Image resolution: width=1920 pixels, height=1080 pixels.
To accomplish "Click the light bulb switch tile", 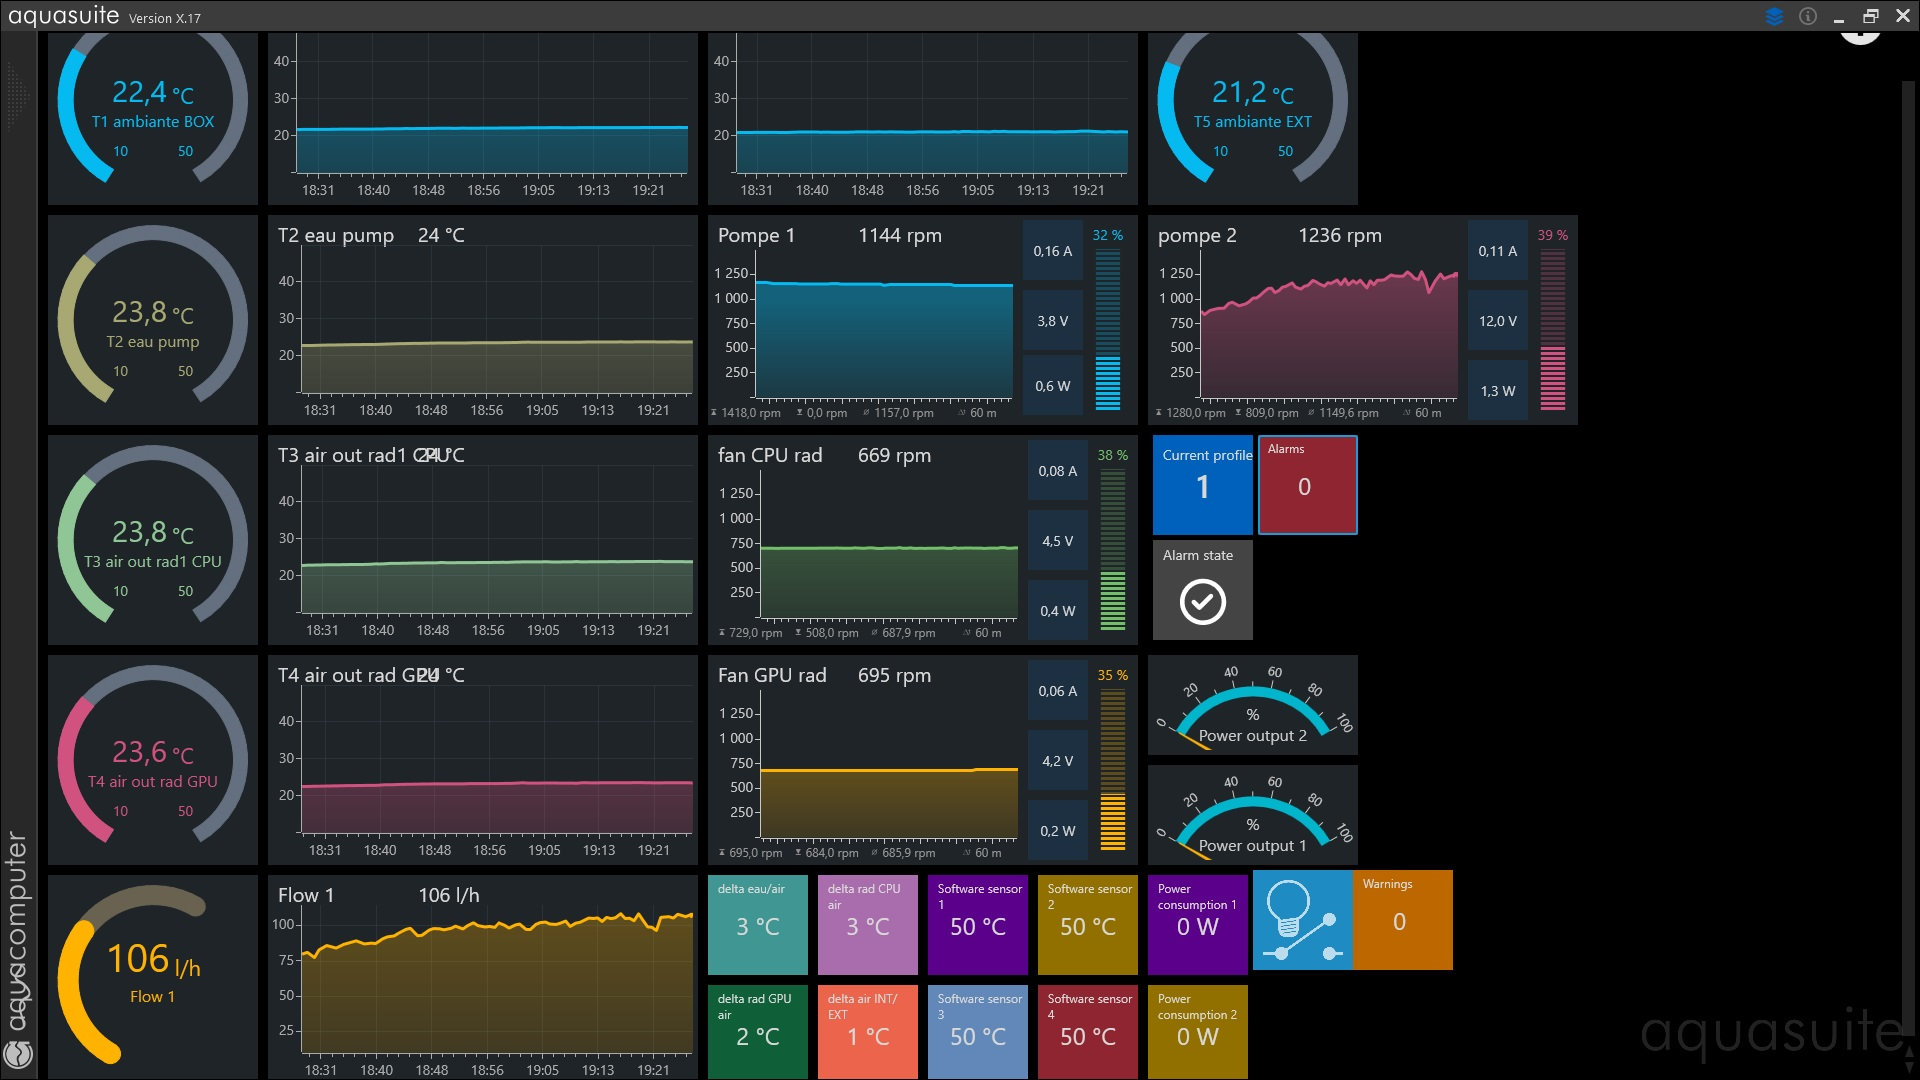I will coord(1302,921).
